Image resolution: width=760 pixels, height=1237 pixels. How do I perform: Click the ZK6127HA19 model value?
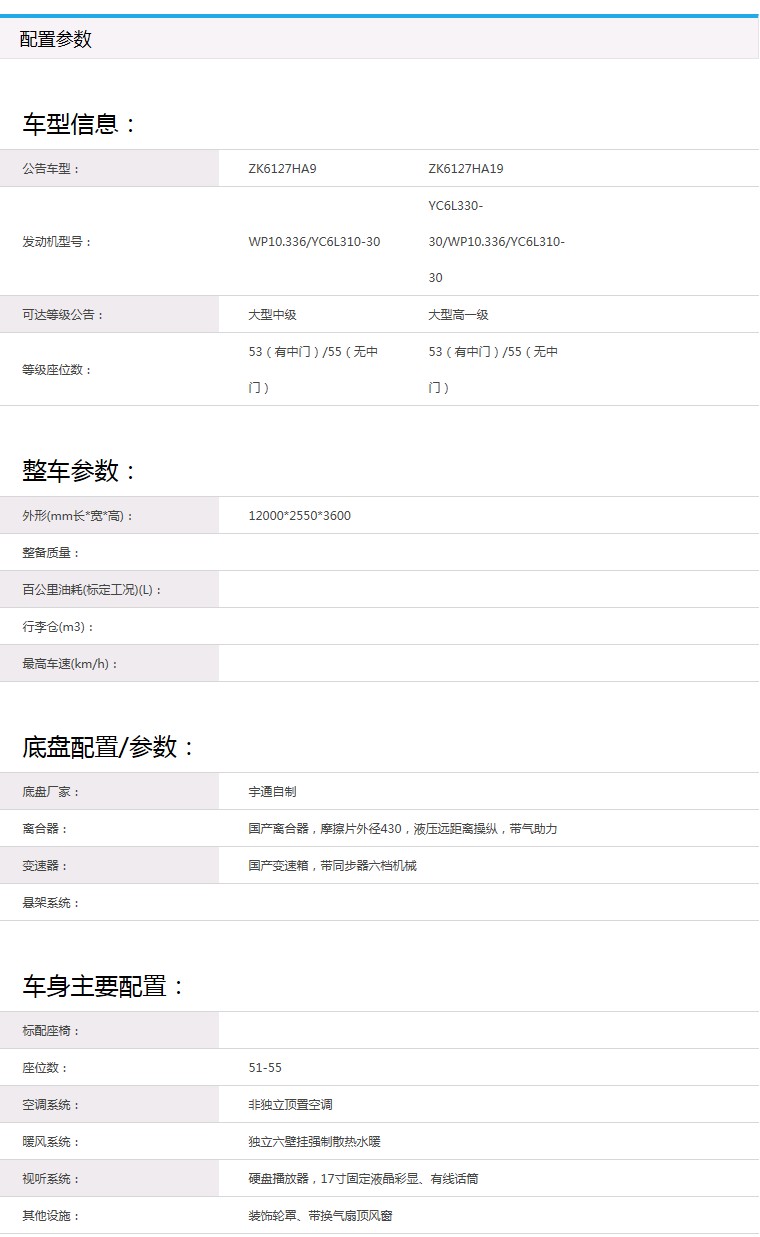[x=466, y=168]
